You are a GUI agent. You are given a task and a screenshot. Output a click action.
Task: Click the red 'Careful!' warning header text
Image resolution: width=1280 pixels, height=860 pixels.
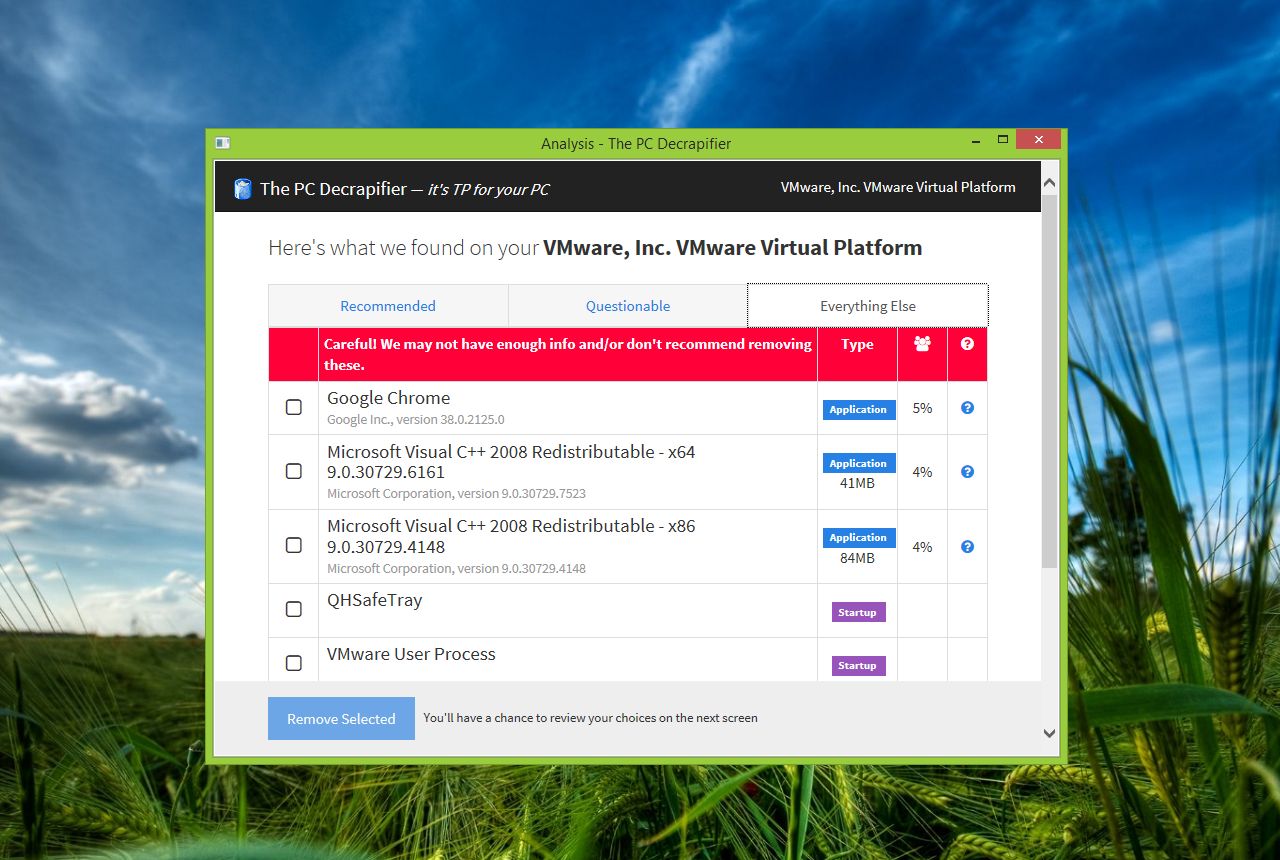click(x=567, y=354)
